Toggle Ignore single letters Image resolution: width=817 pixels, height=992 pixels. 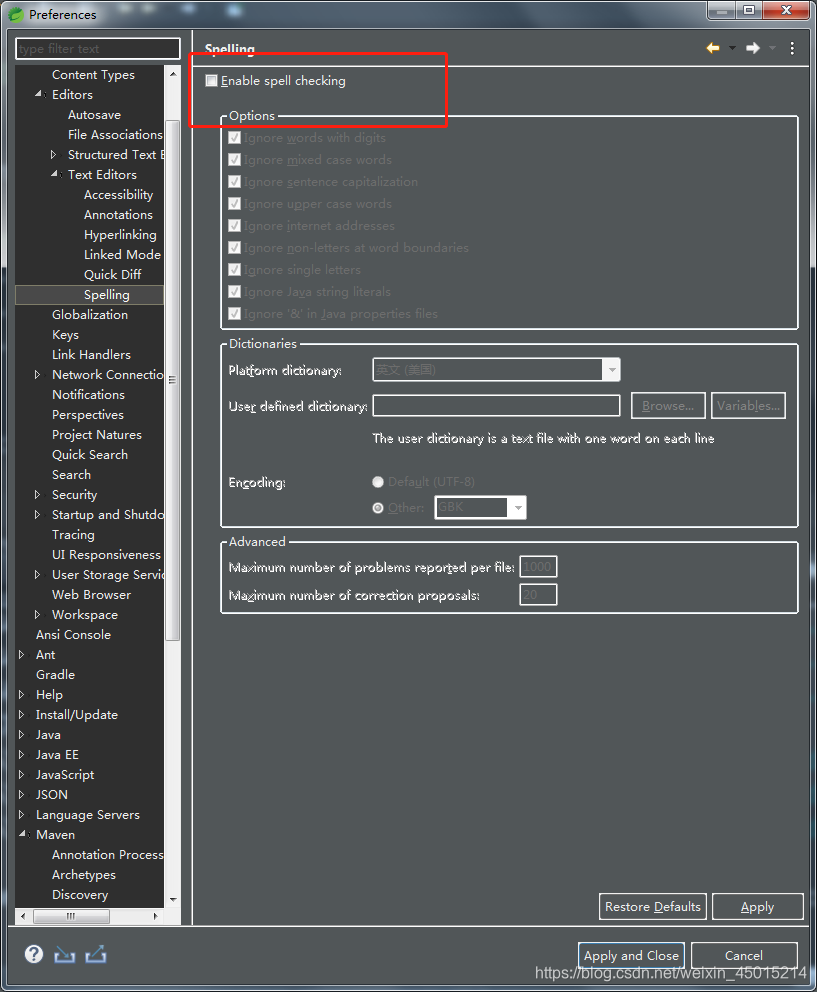coord(234,270)
